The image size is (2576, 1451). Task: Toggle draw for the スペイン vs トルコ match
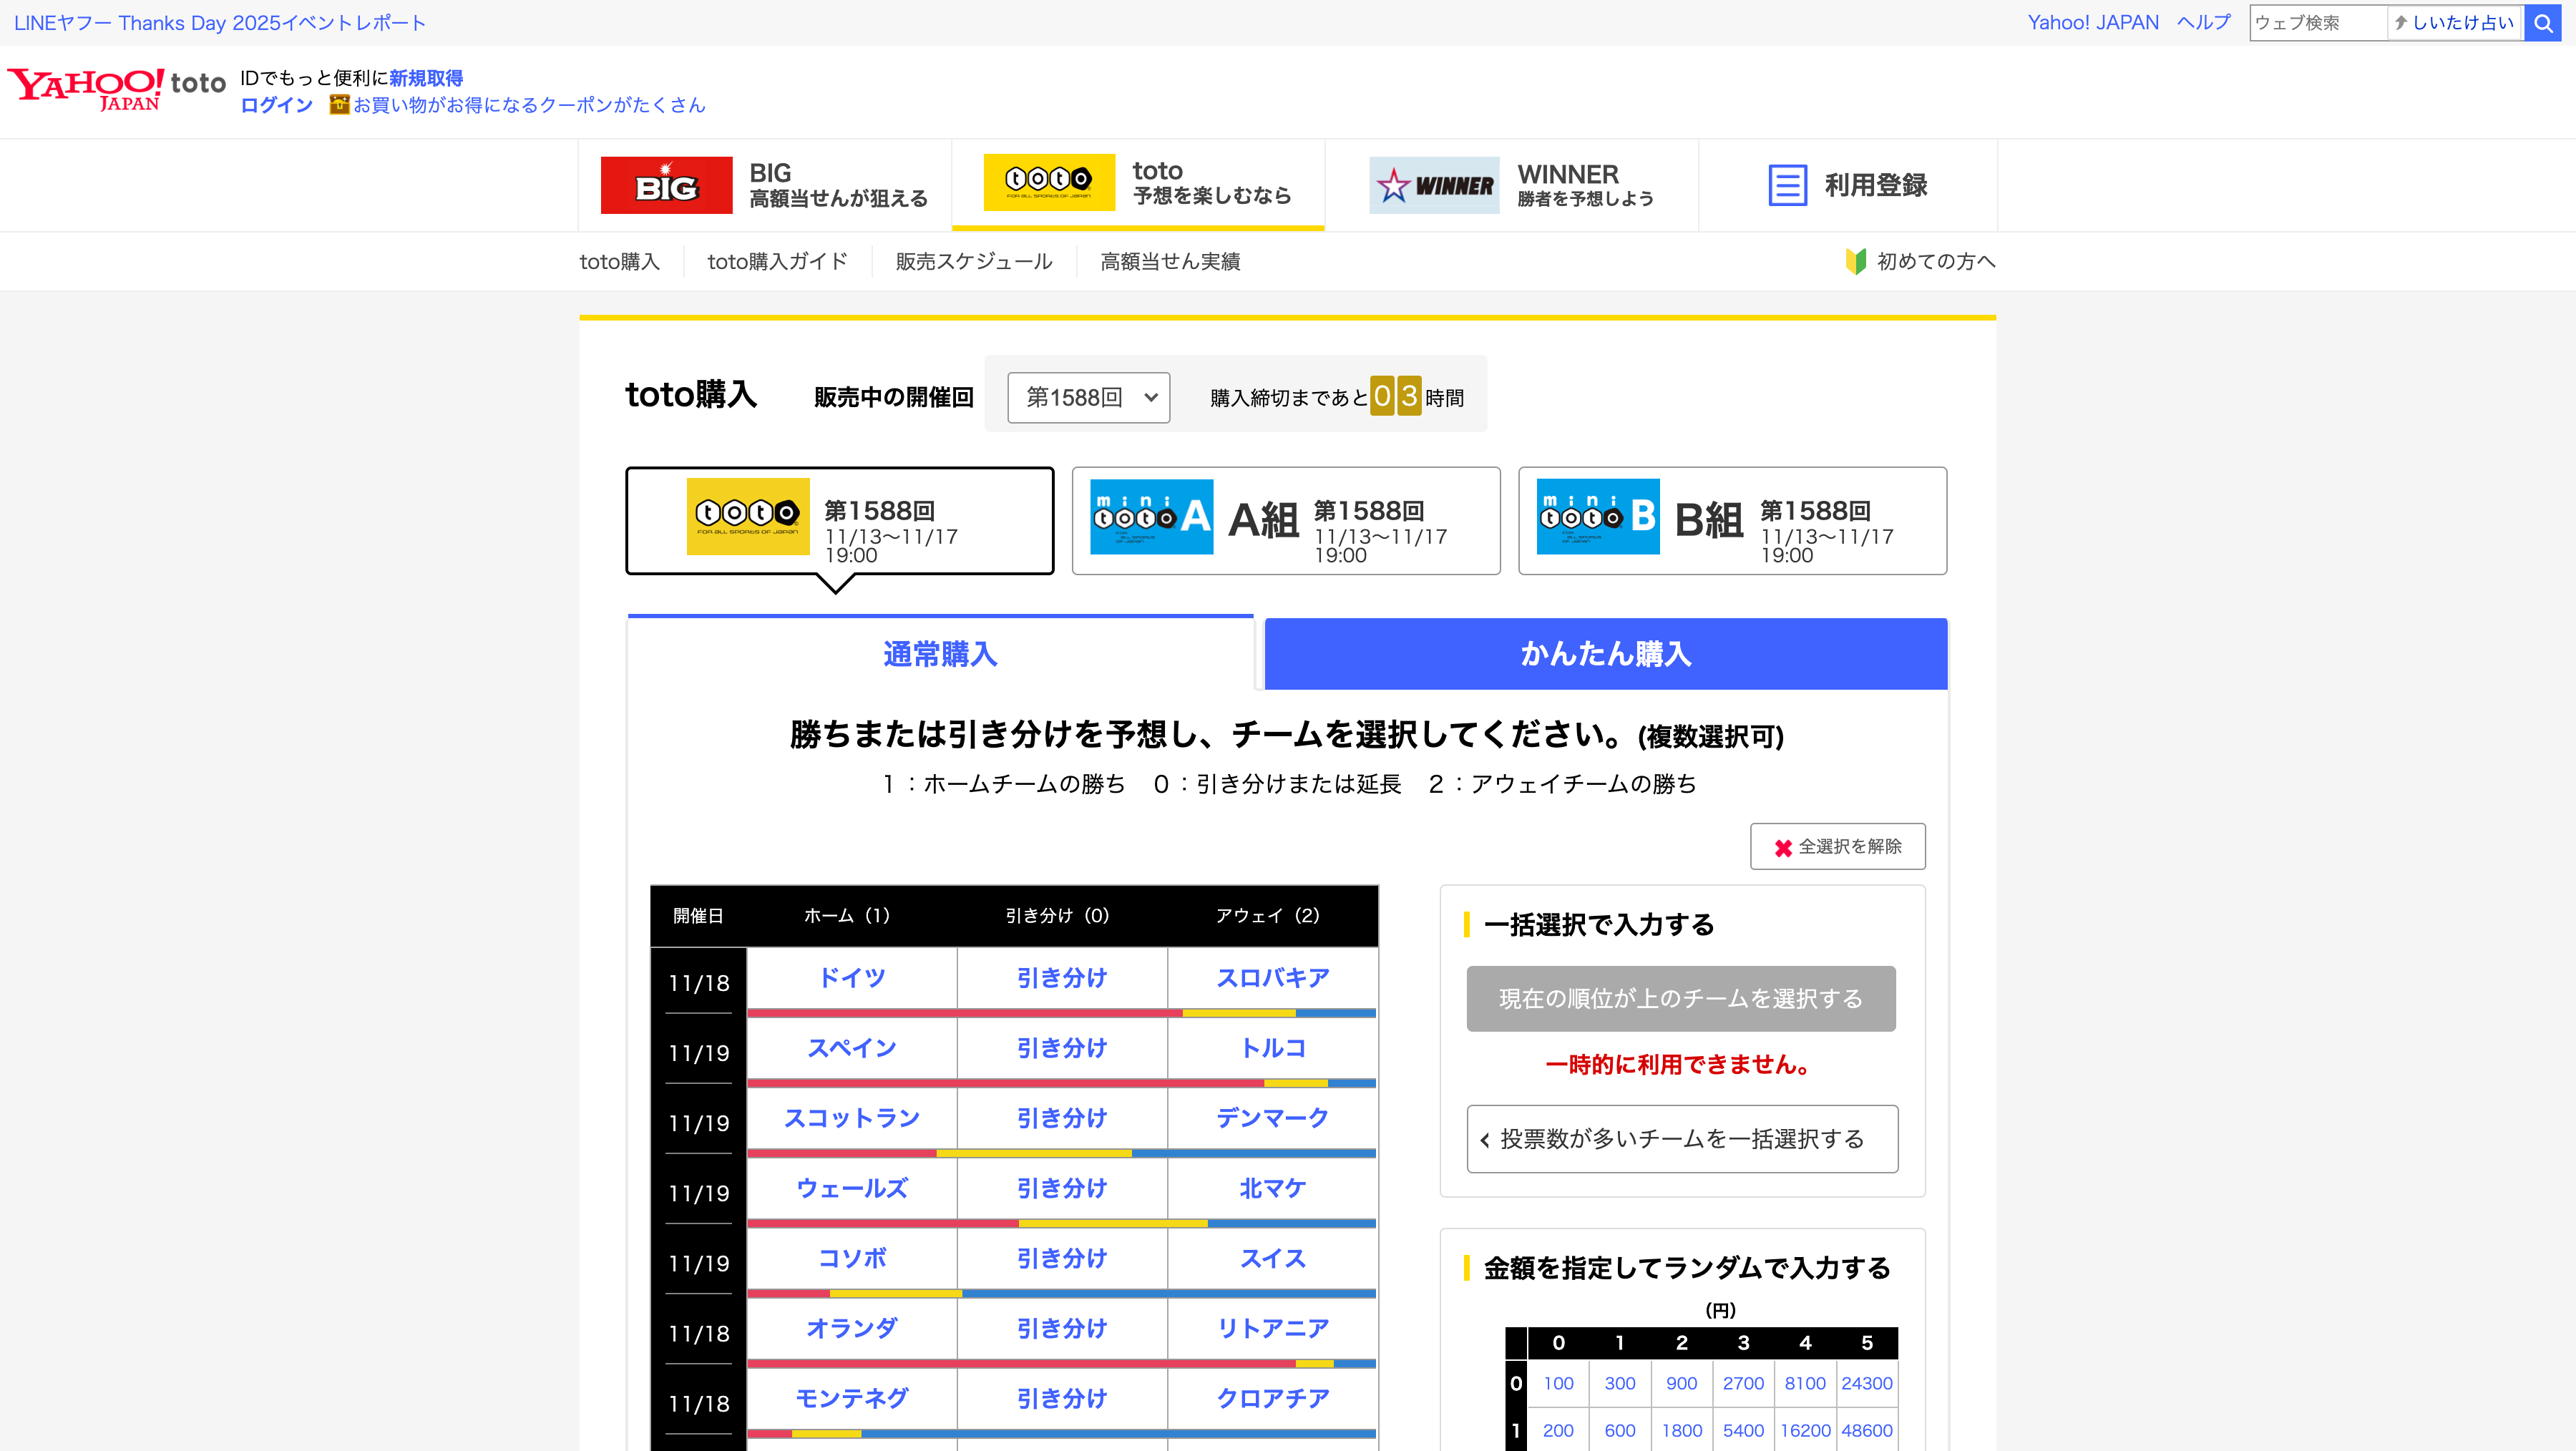point(1061,1048)
